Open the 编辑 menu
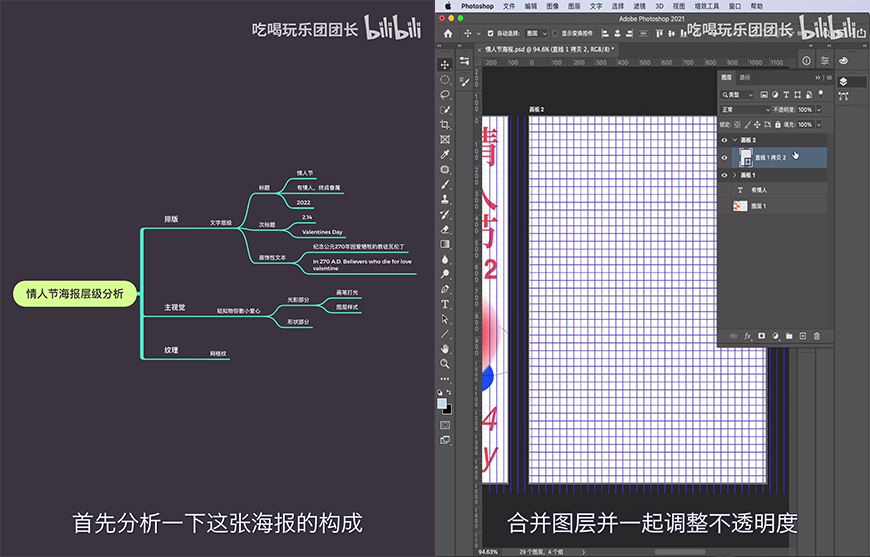The width and height of the screenshot is (870, 557). pyautogui.click(x=531, y=6)
